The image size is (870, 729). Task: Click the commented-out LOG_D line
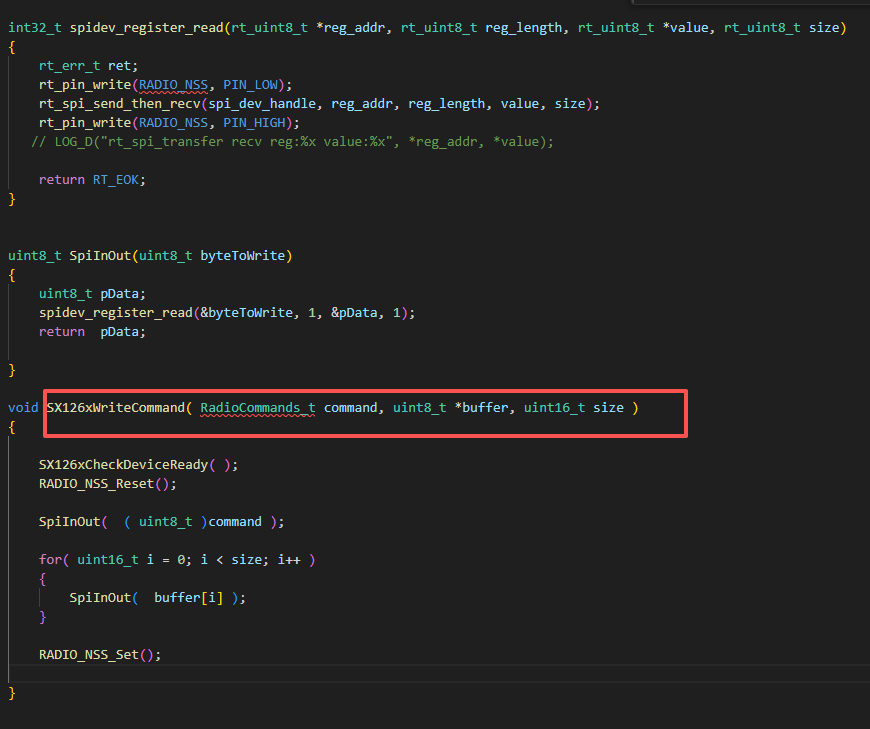click(x=292, y=142)
